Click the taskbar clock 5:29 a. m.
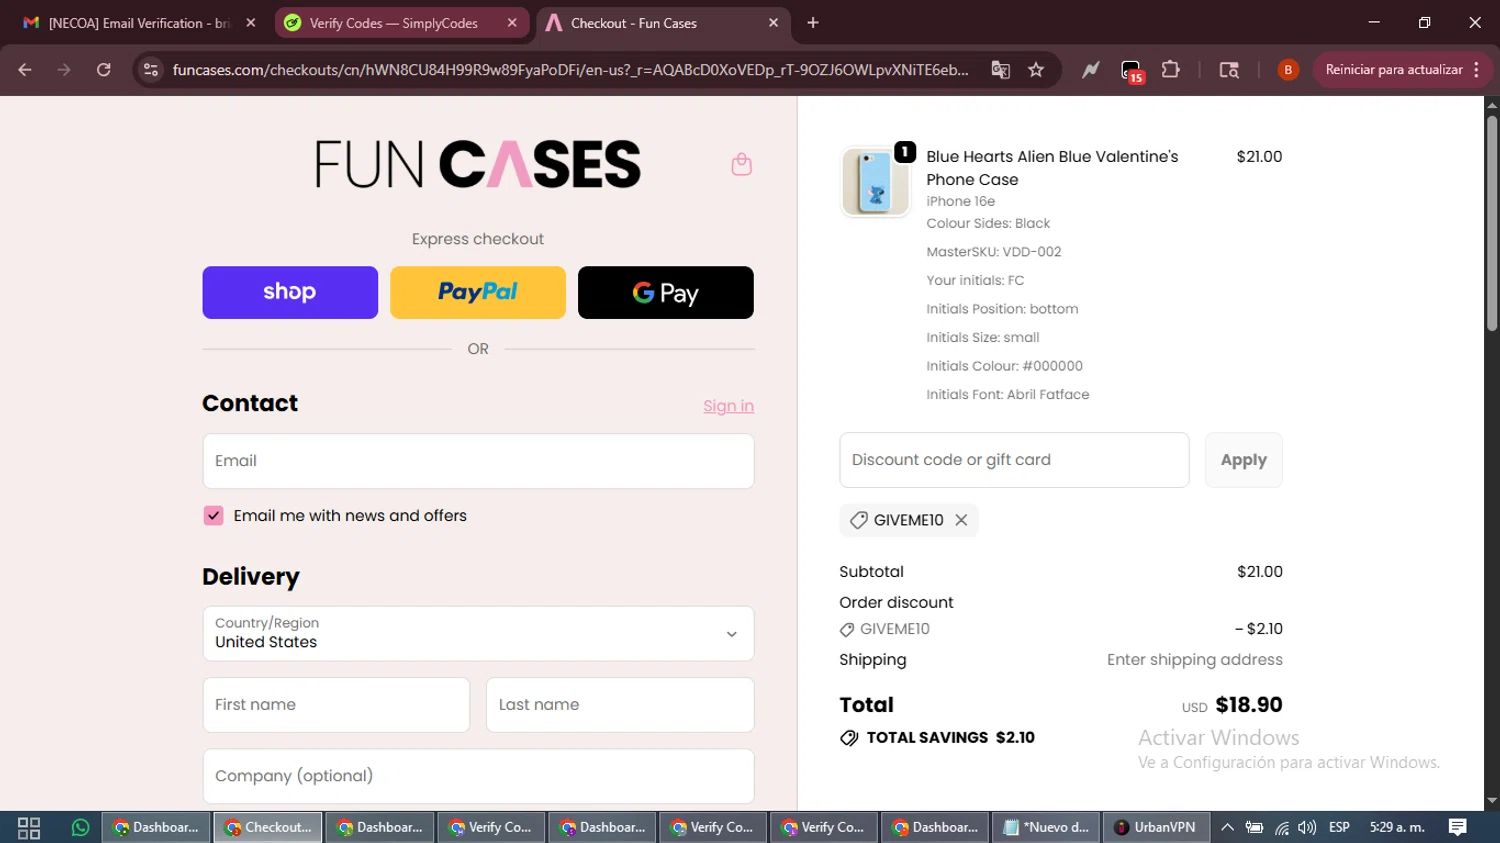Image resolution: width=1500 pixels, height=843 pixels. [x=1397, y=827]
